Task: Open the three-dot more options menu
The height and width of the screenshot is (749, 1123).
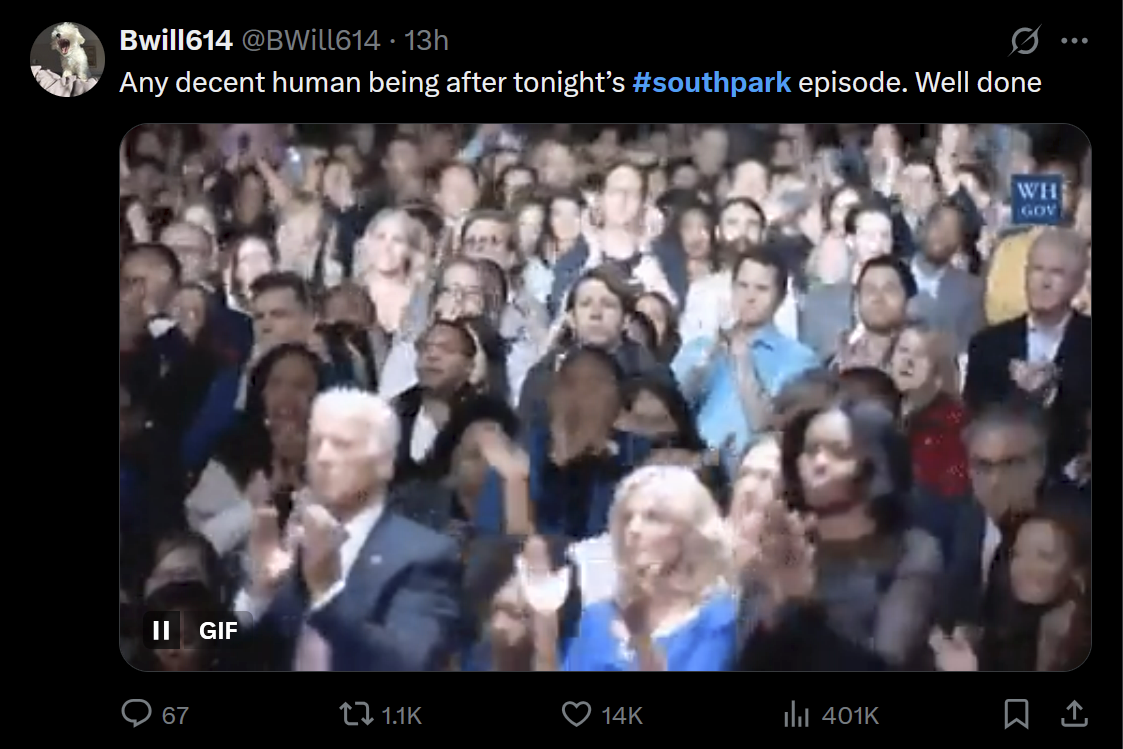Action: [x=1074, y=41]
